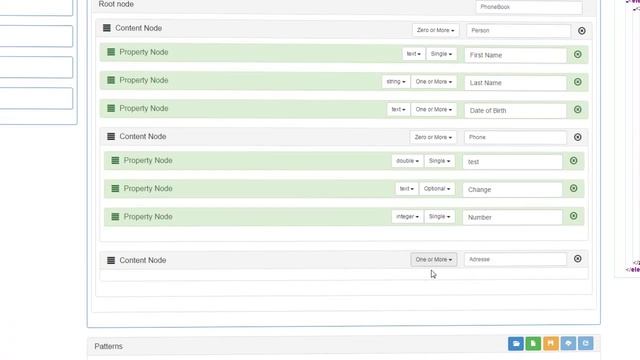
Task: Click the Phone name input field
Action: coord(516,137)
